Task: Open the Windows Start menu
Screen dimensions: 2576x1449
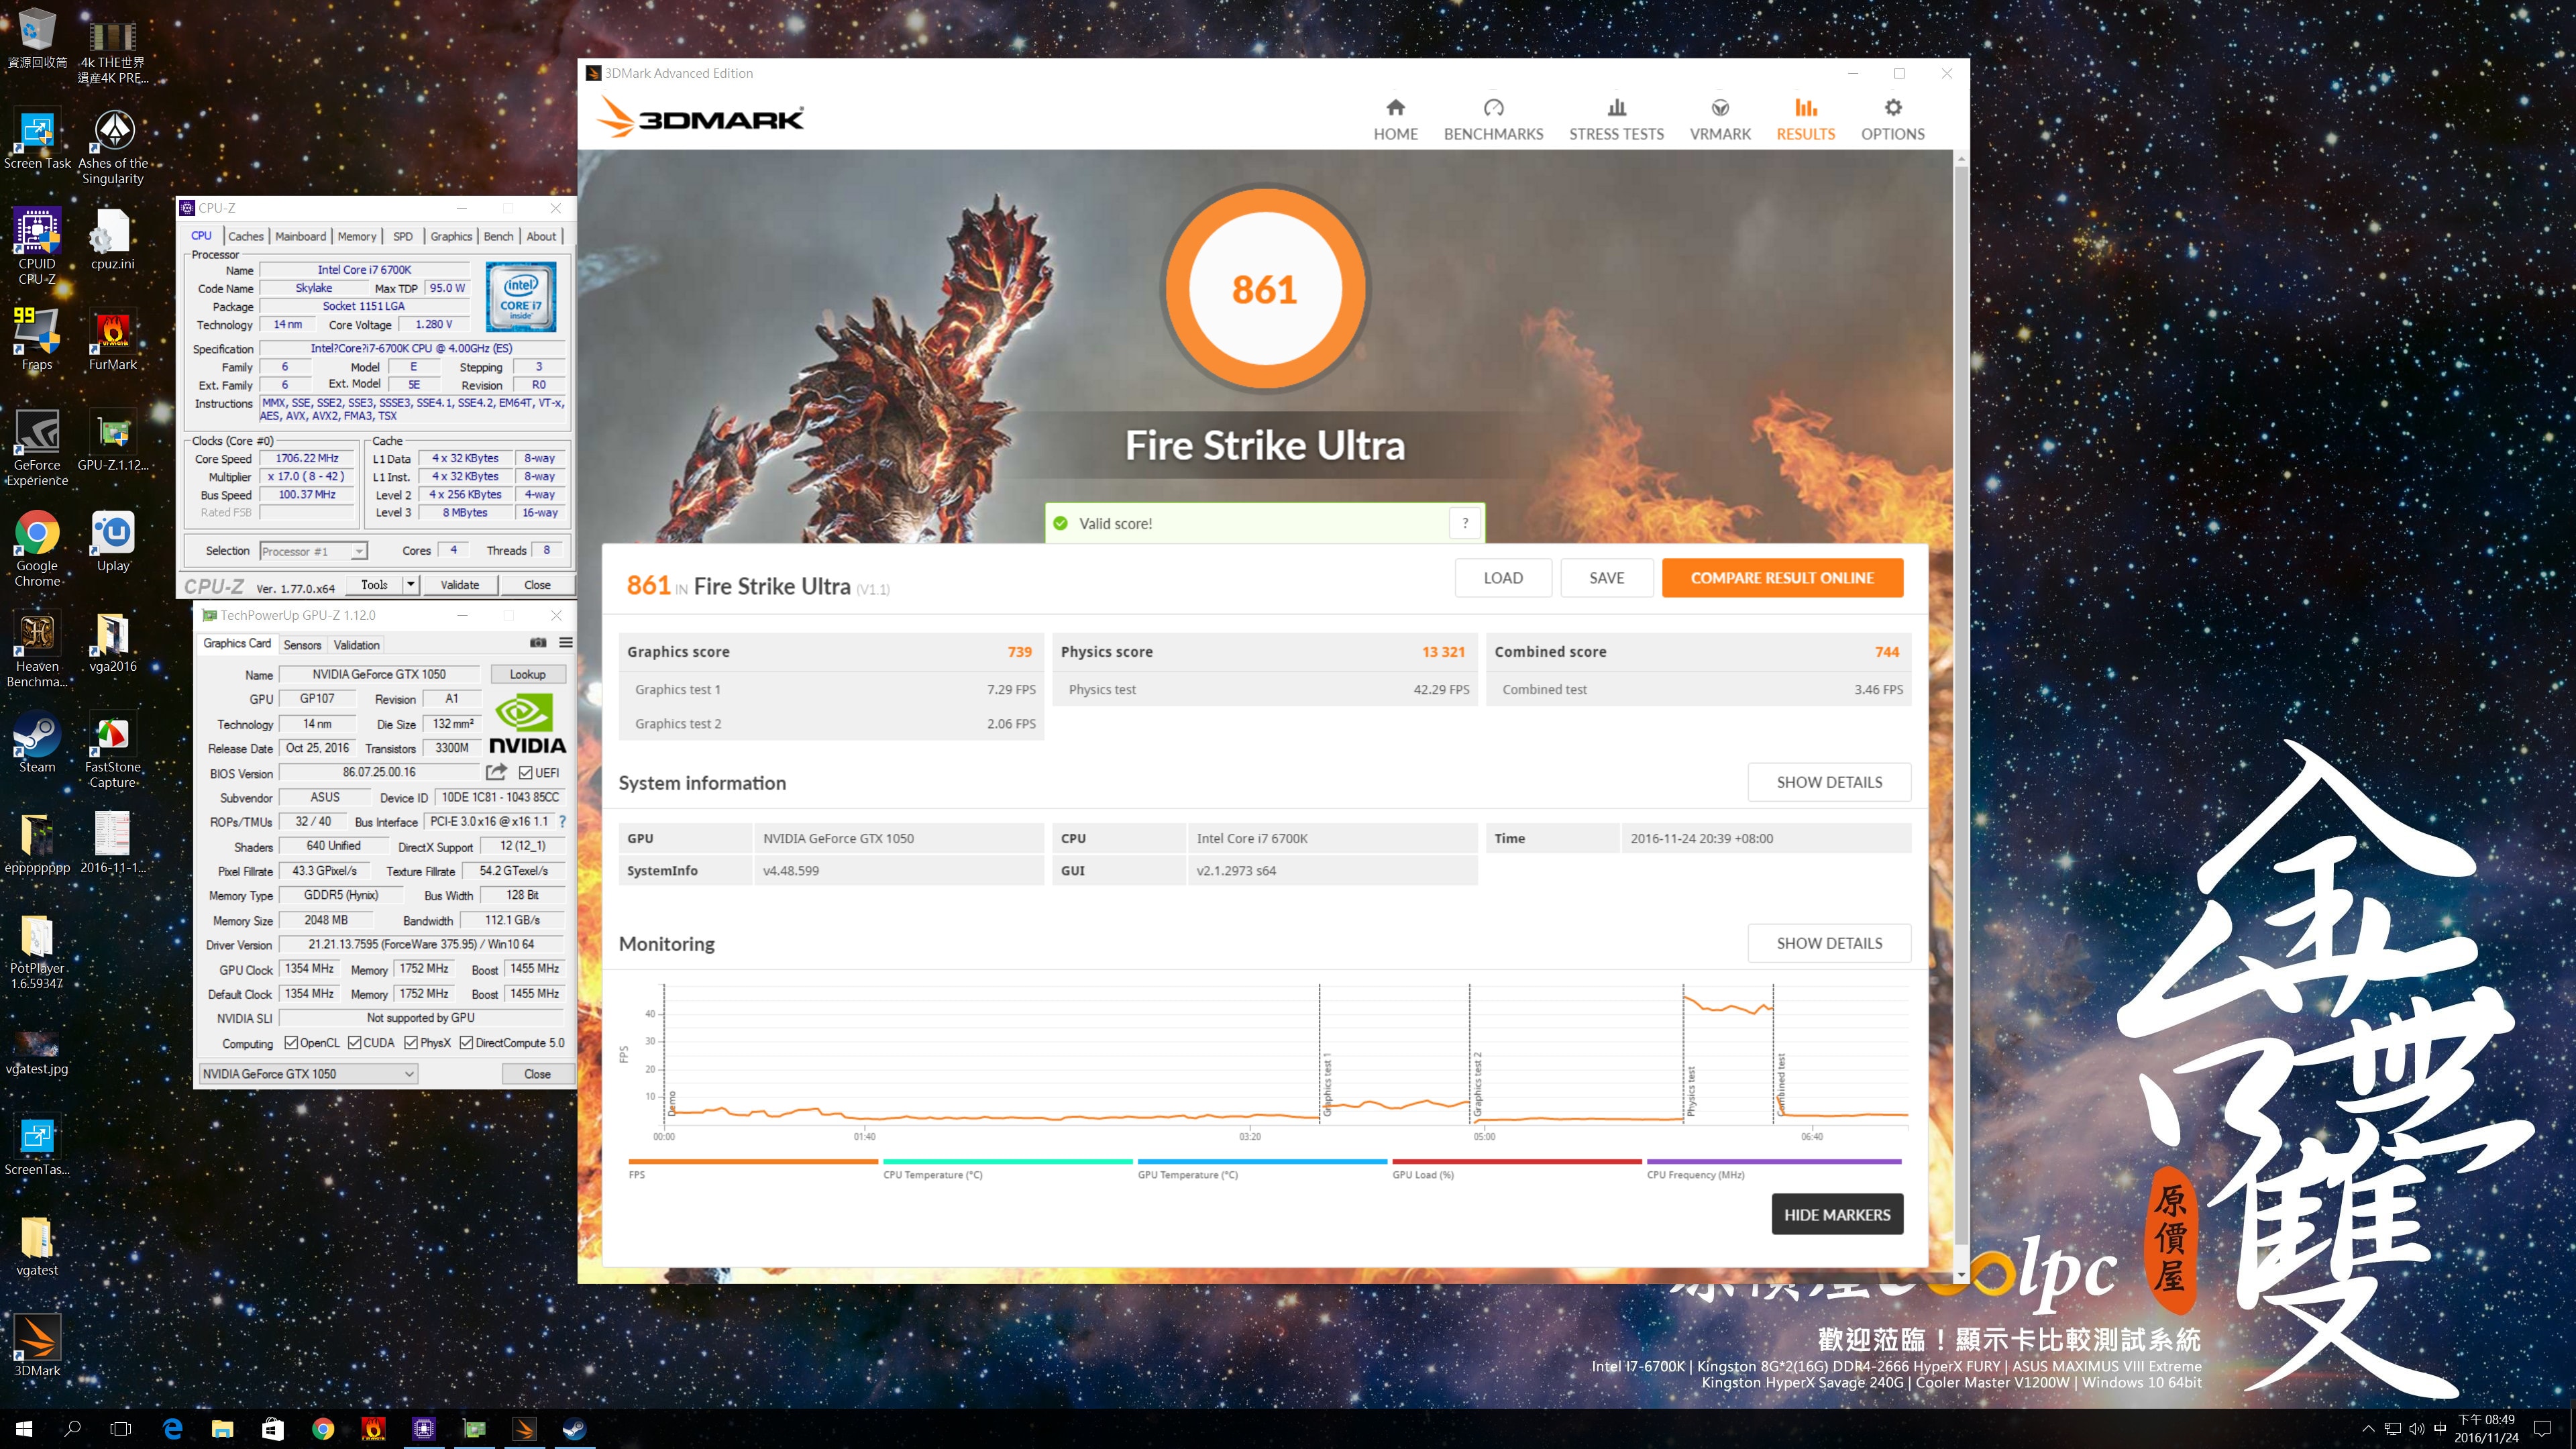Action: [x=24, y=1429]
